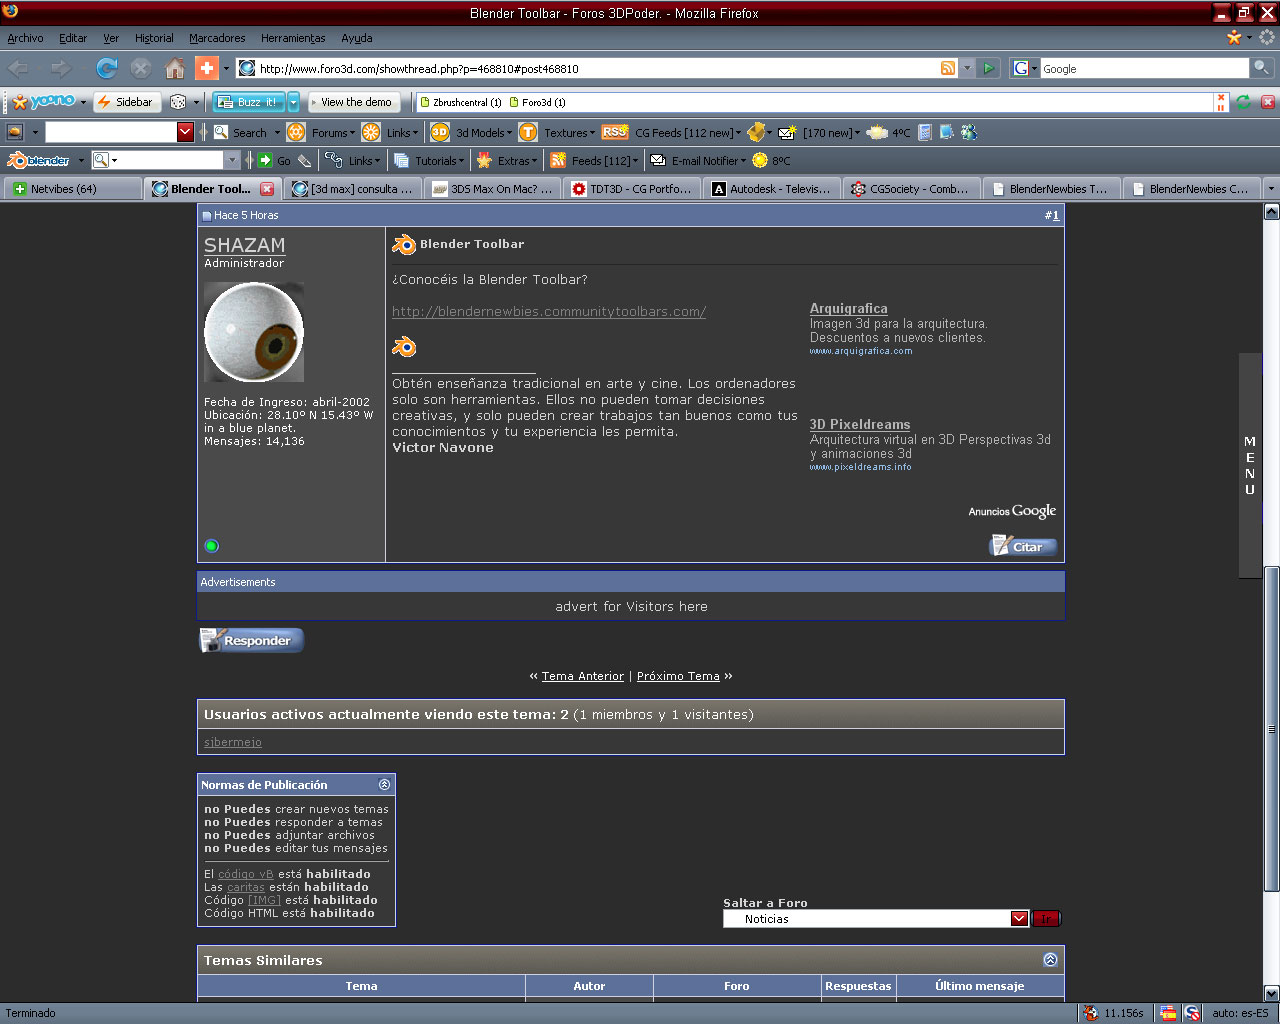Image resolution: width=1280 pixels, height=1024 pixels.
Task: Click the RSS icon before CG Feeds
Action: click(615, 131)
